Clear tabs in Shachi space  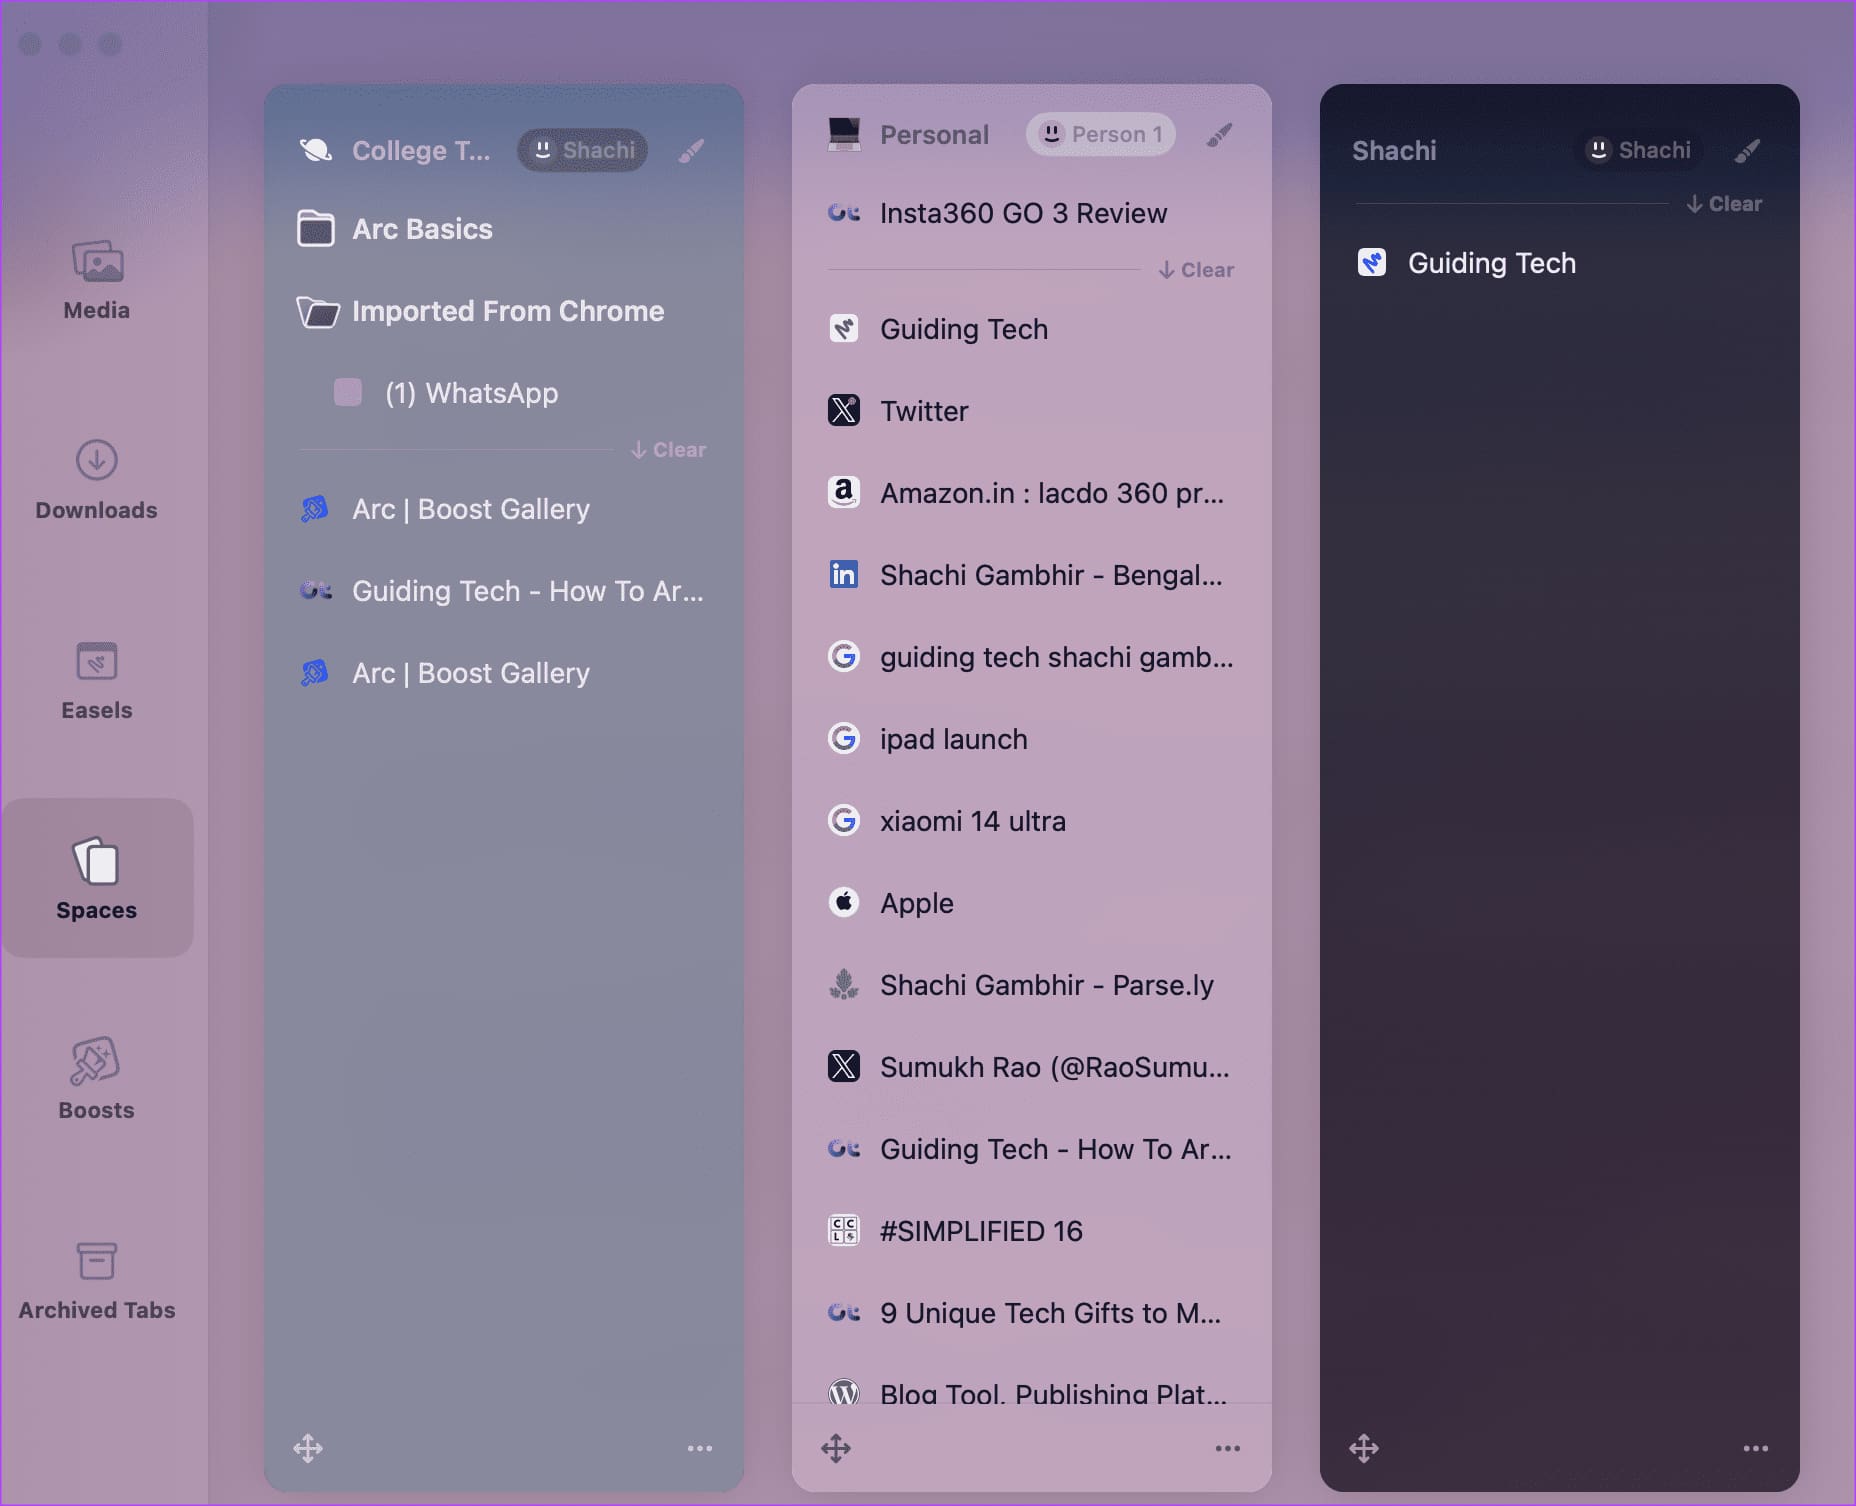point(1724,204)
